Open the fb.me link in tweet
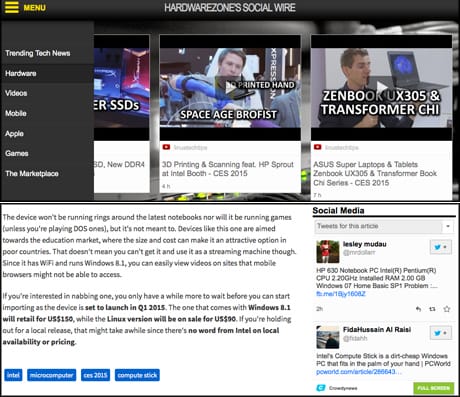This screenshot has height=397, width=460. (x=341, y=294)
